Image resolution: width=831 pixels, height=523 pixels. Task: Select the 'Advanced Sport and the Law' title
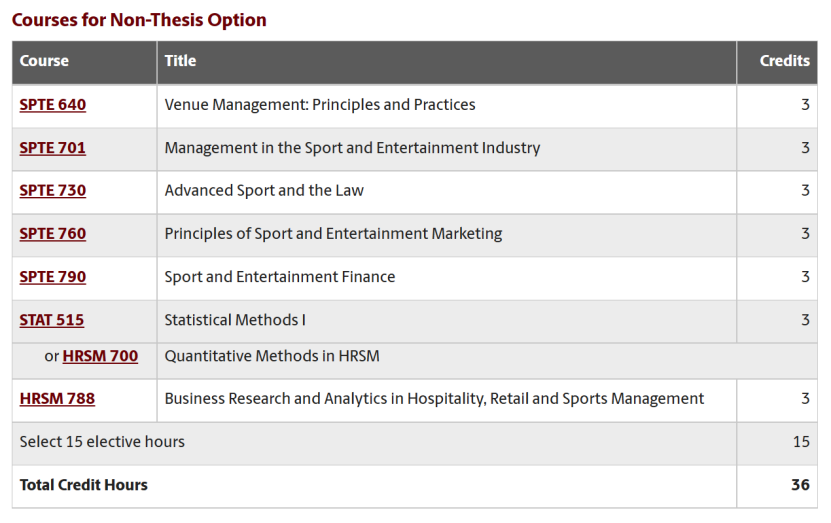264,191
